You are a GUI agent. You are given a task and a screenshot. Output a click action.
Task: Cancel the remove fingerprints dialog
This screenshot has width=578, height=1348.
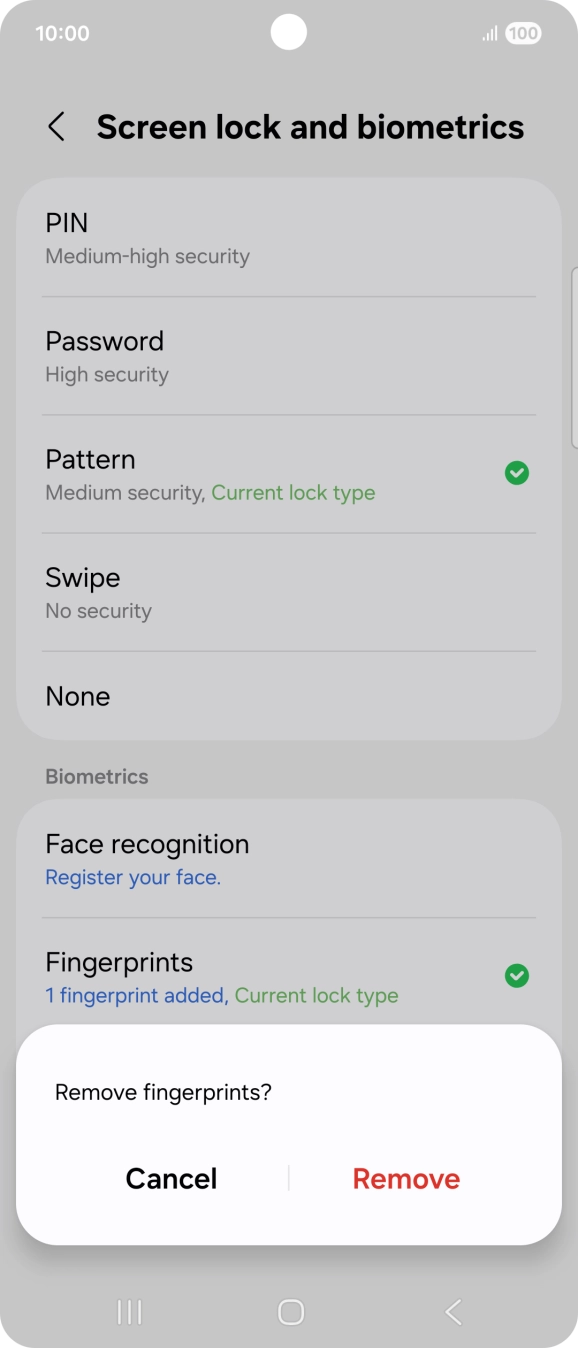point(171,1178)
